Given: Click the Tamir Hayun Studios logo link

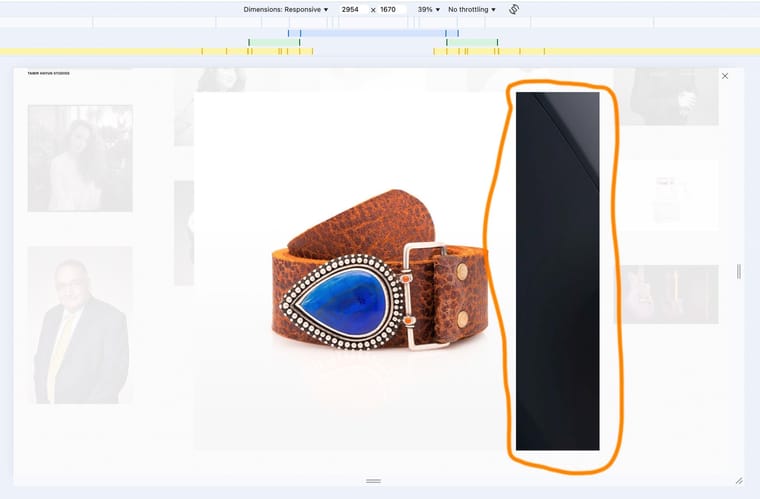Looking at the screenshot, I should [x=48, y=74].
